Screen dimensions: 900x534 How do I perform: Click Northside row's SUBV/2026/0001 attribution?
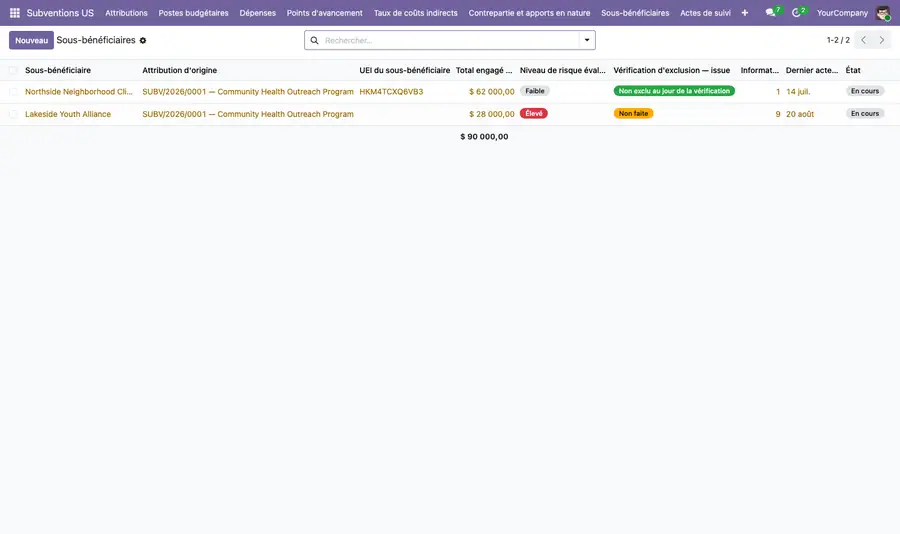[248, 91]
